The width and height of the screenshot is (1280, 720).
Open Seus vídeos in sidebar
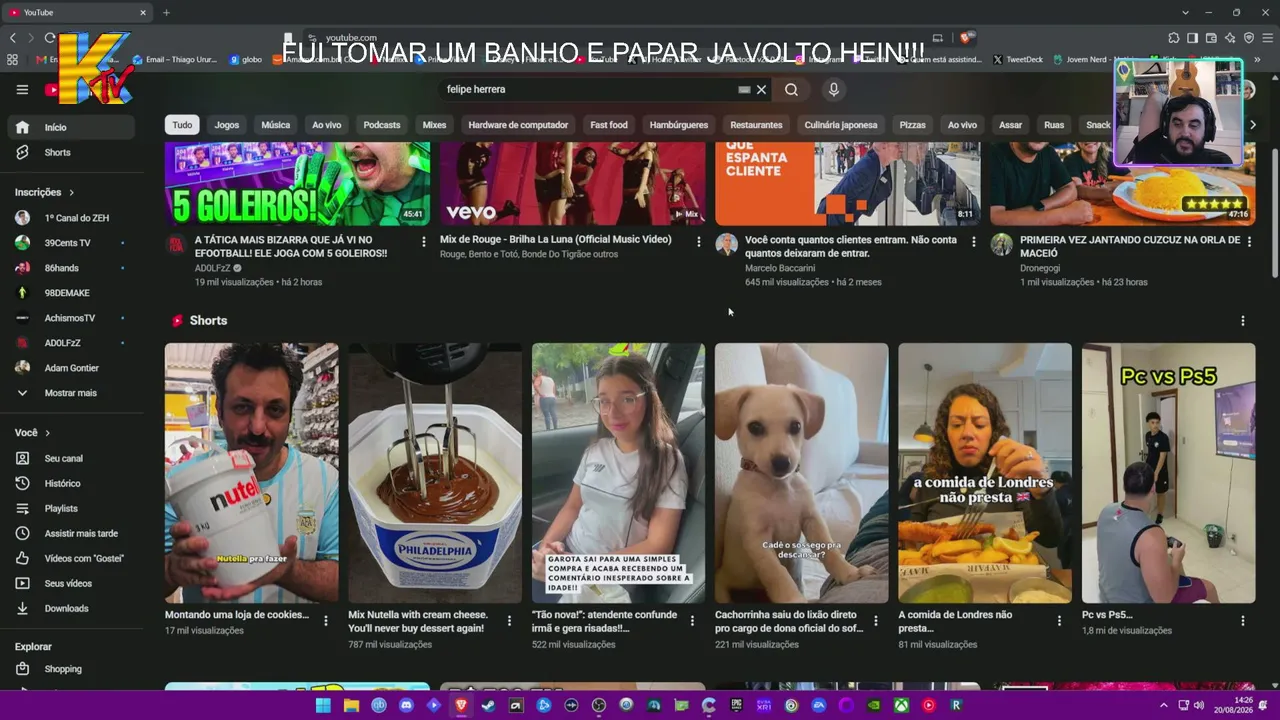[70, 583]
